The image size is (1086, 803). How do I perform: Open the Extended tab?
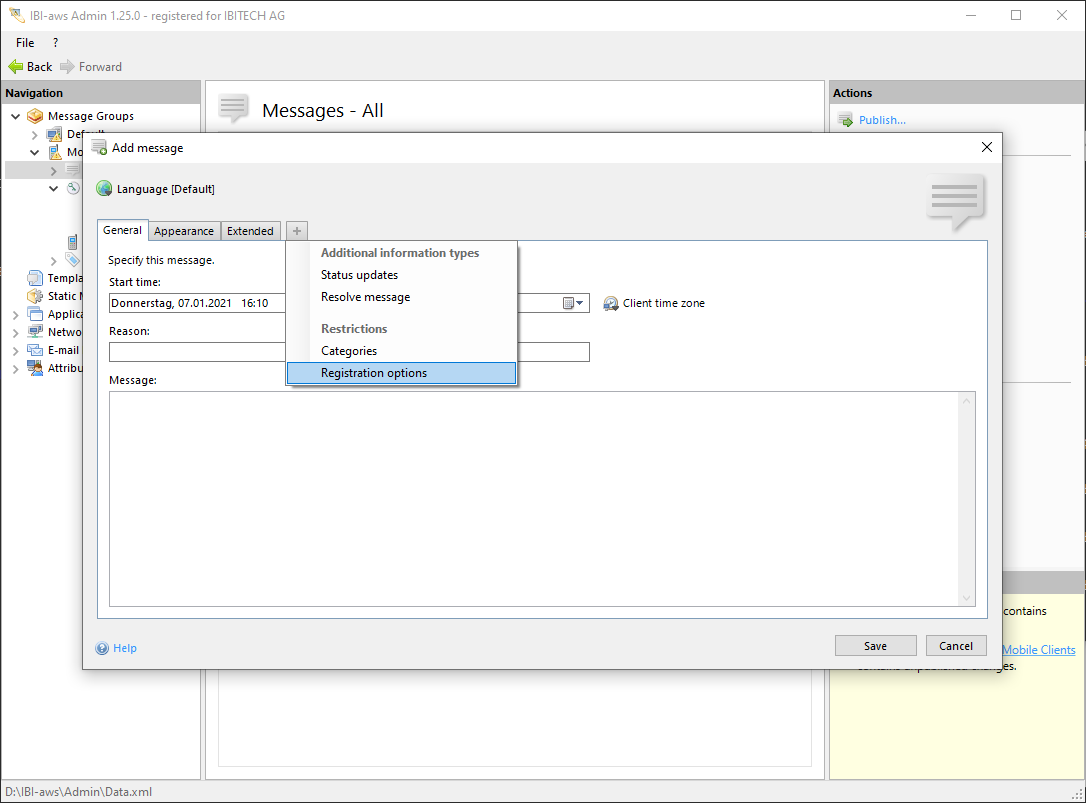click(250, 231)
